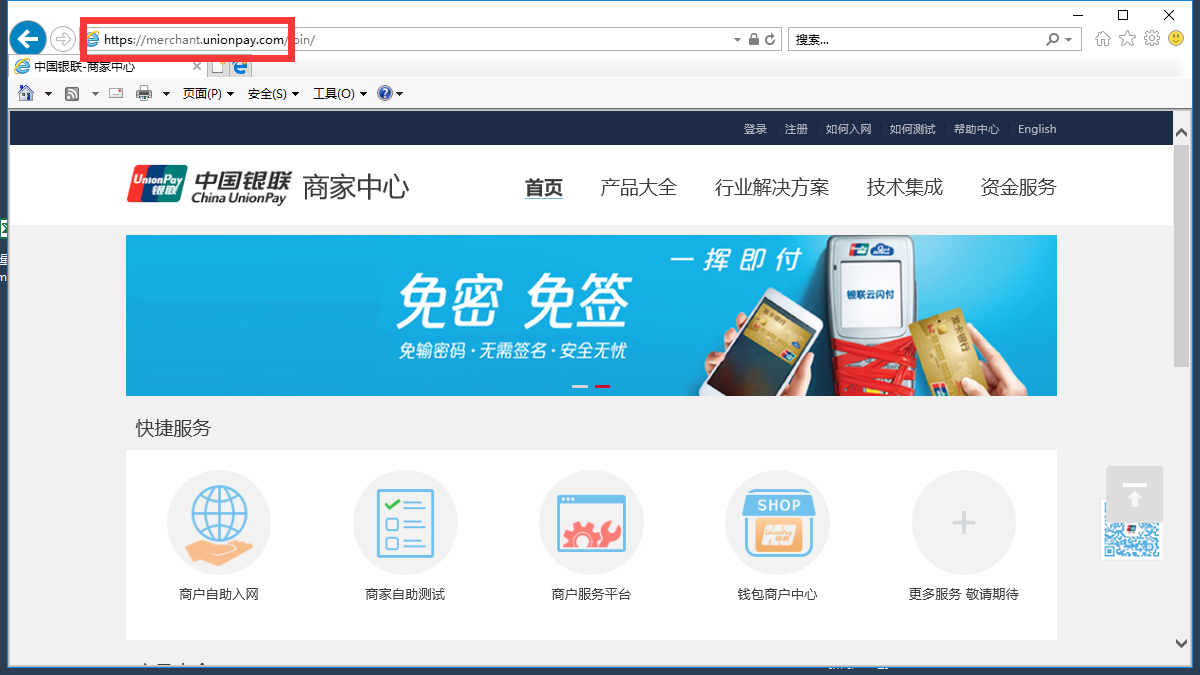Viewport: 1200px width, 675px height.
Task: Click the scrollbar down arrow
Action: coord(1181,644)
